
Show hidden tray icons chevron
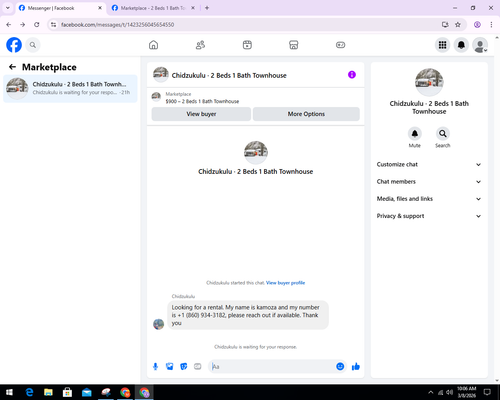[x=431, y=392]
